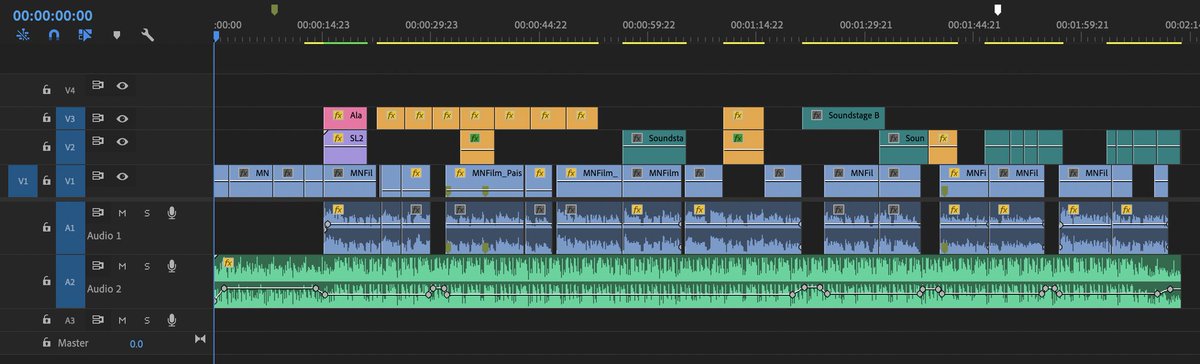Target track V4 button
This screenshot has height=364, width=1200.
point(70,90)
